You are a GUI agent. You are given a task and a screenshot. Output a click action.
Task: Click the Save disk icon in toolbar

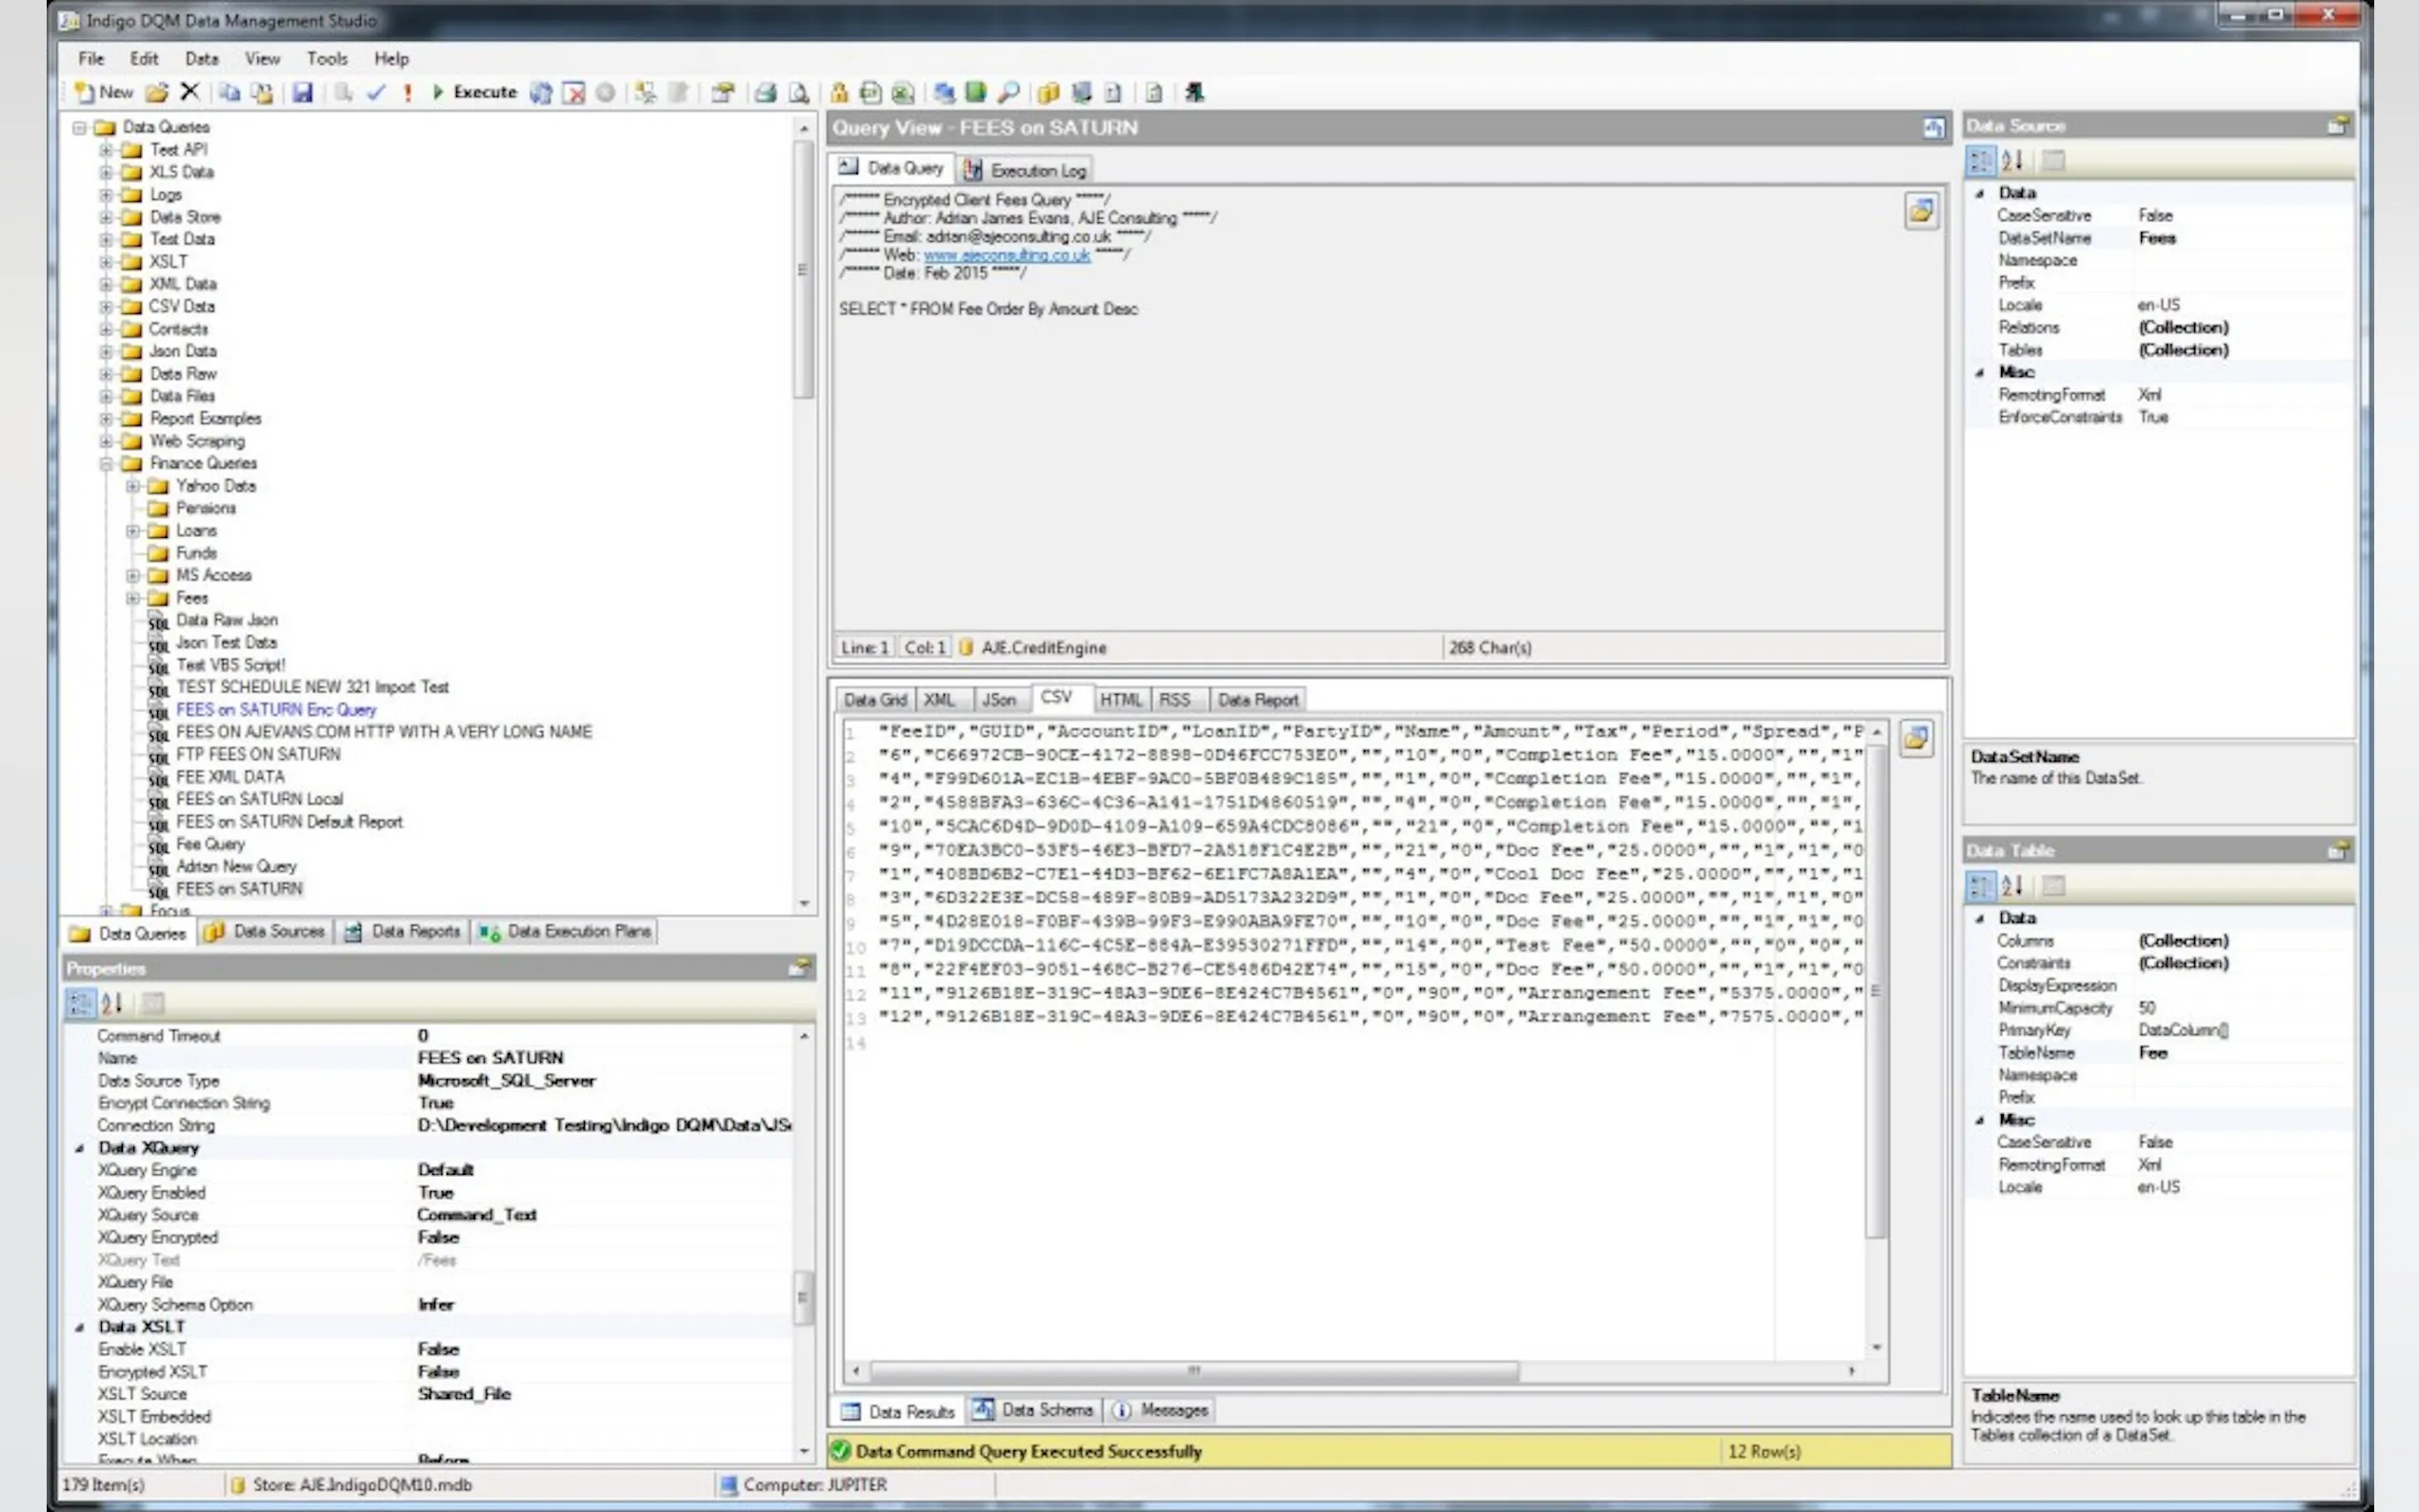pos(302,93)
